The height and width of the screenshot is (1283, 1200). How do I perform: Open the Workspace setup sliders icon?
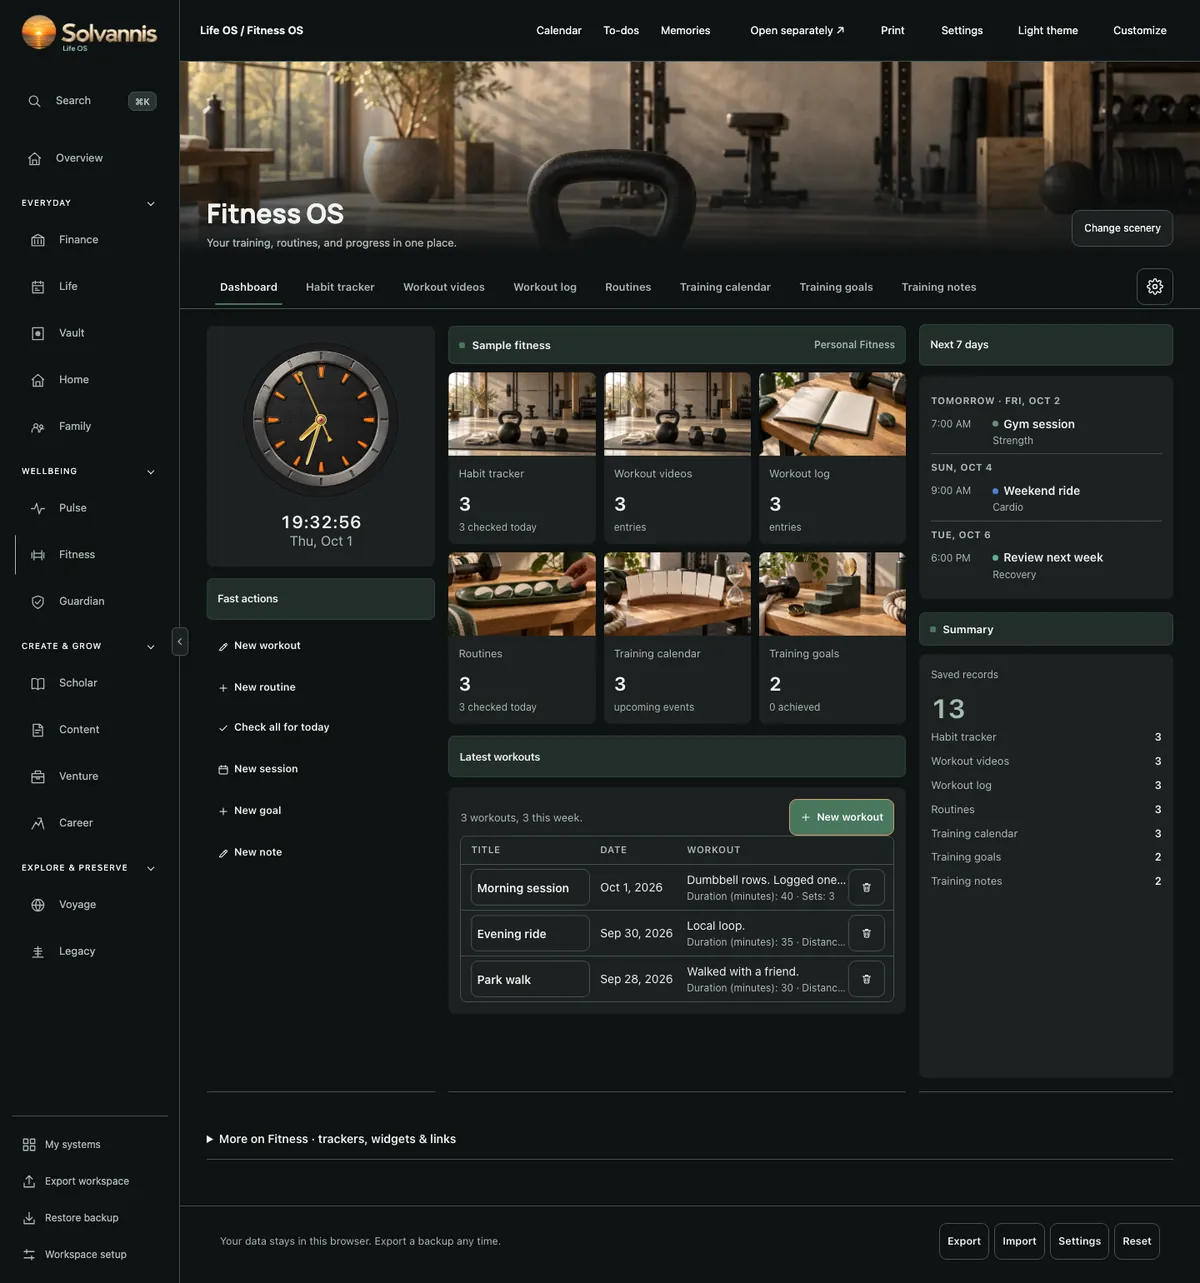[x=29, y=1255]
